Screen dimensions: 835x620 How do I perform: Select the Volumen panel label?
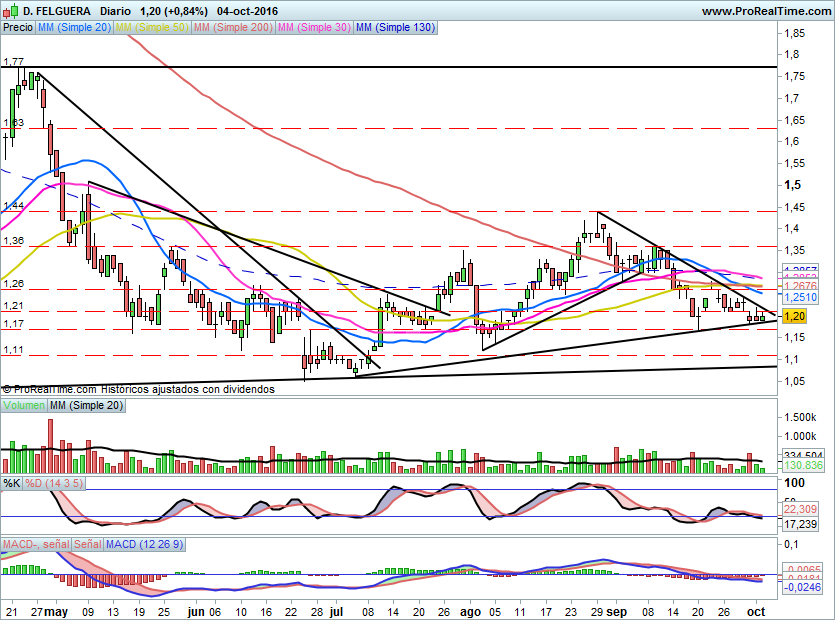click(x=24, y=405)
